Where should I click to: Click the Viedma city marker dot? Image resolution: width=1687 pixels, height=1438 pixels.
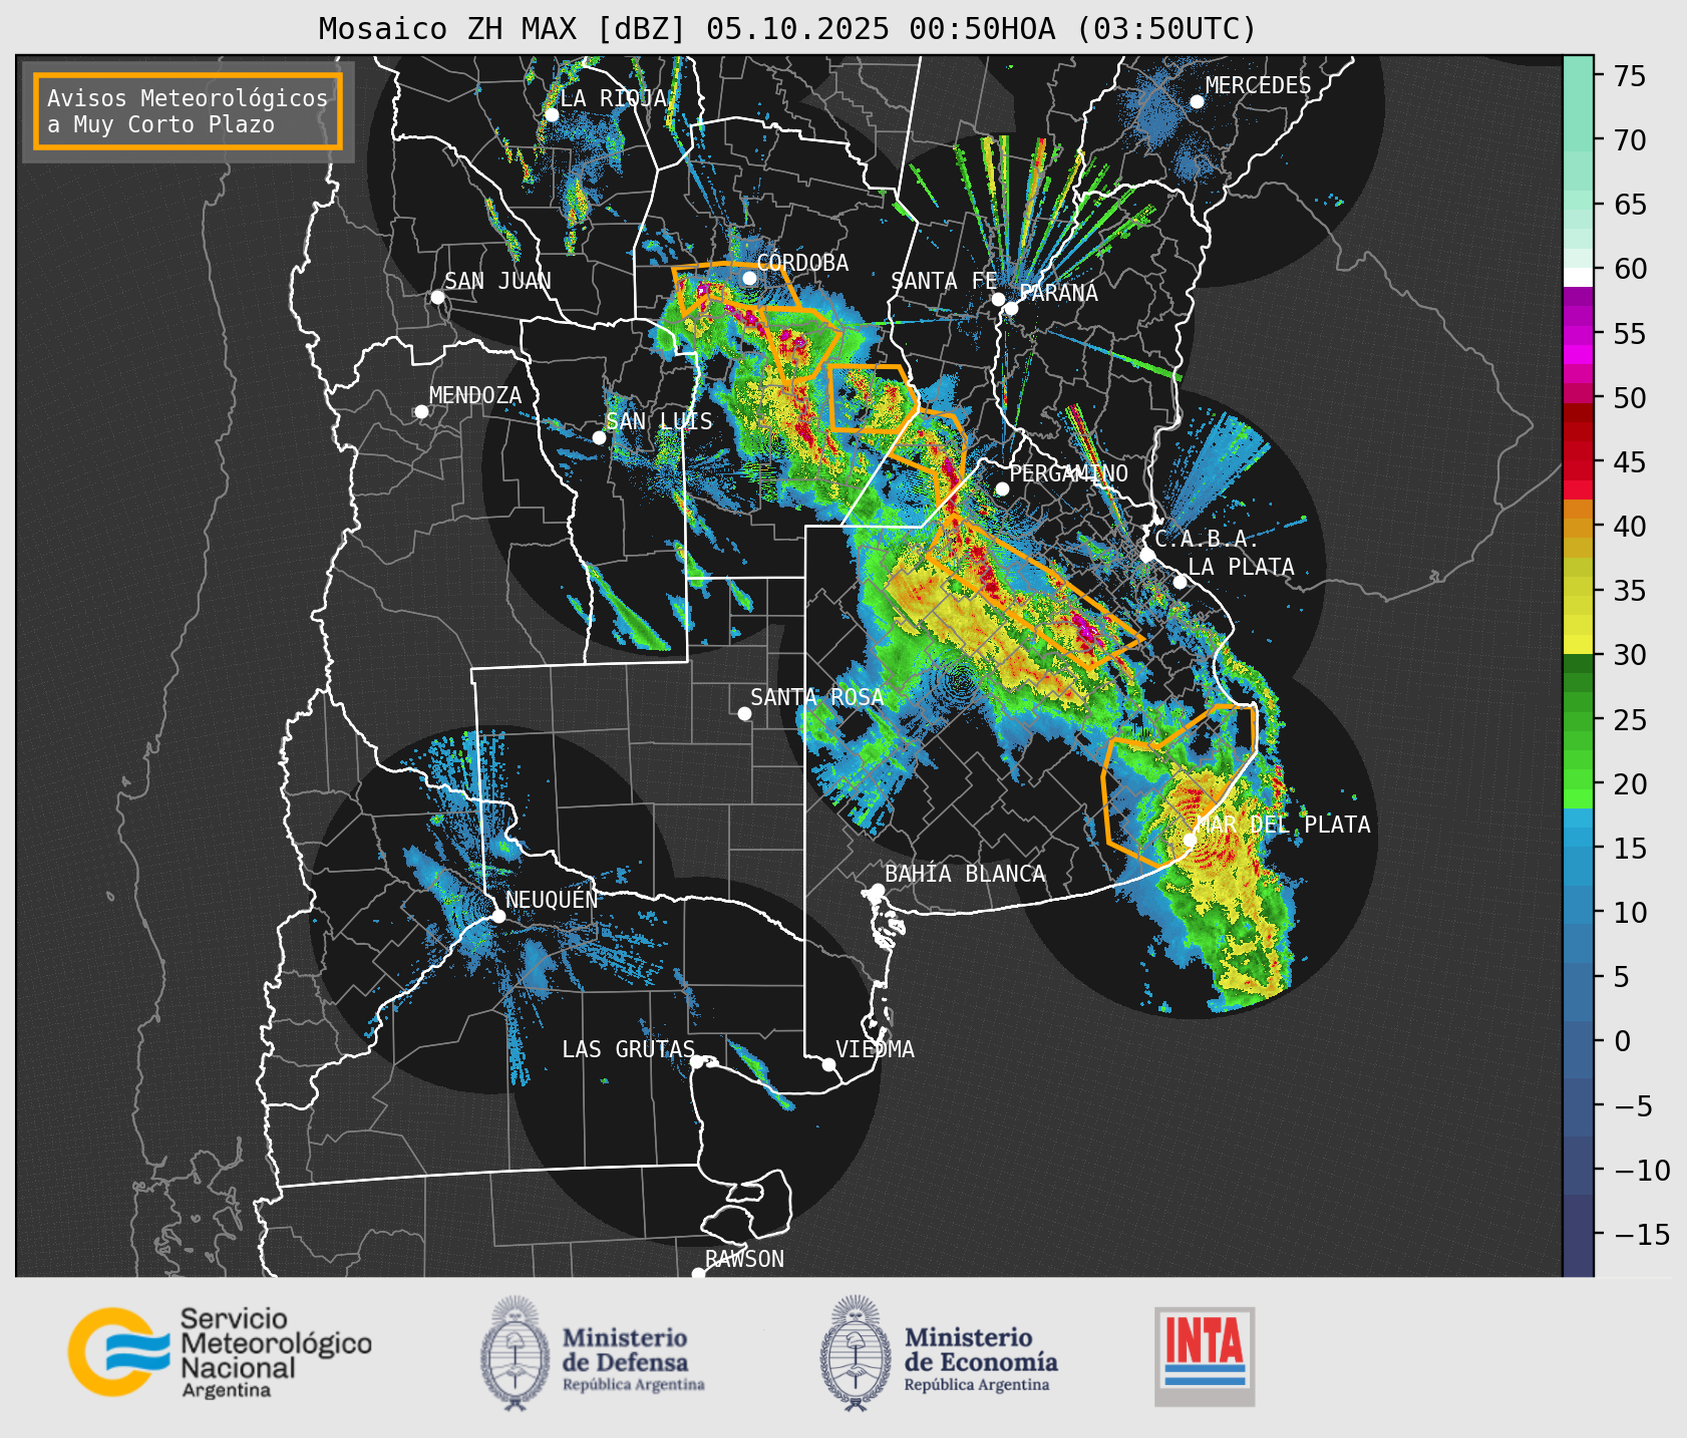pyautogui.click(x=829, y=1064)
